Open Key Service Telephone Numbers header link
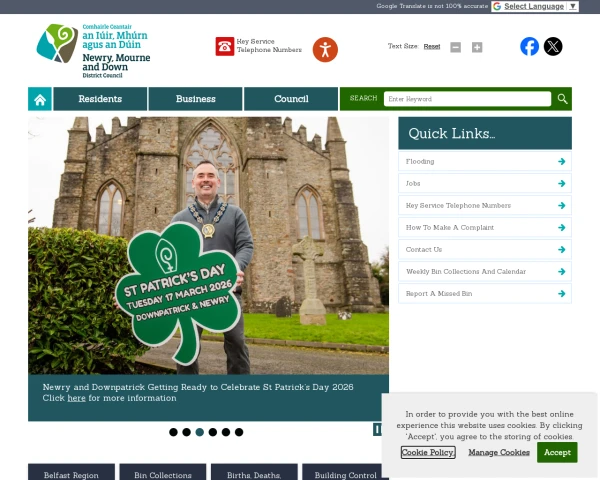600x480 pixels. pos(269,46)
